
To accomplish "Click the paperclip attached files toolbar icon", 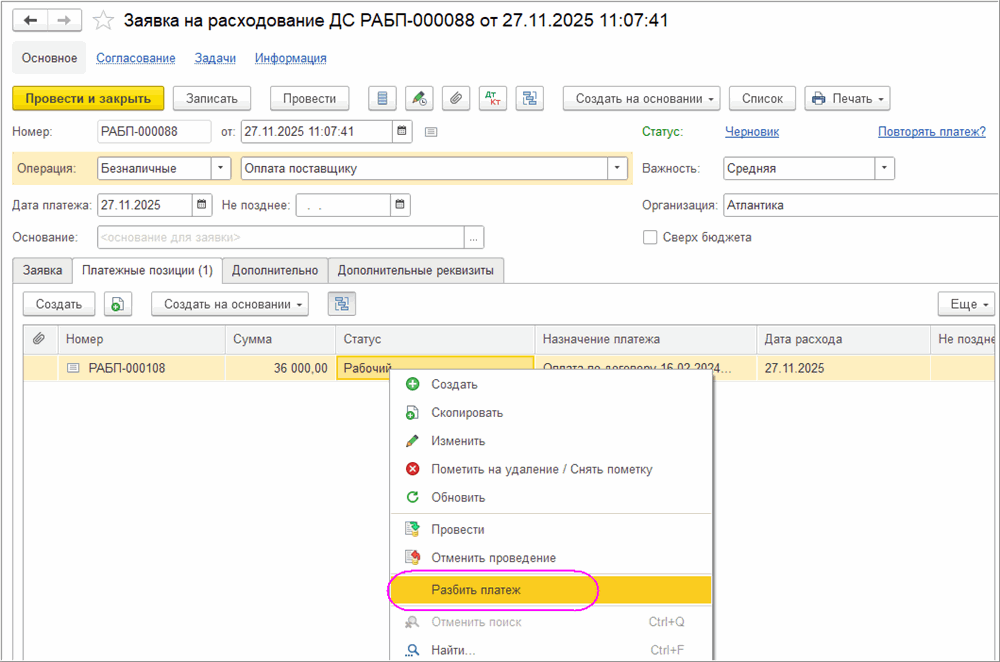I will (x=455, y=98).
